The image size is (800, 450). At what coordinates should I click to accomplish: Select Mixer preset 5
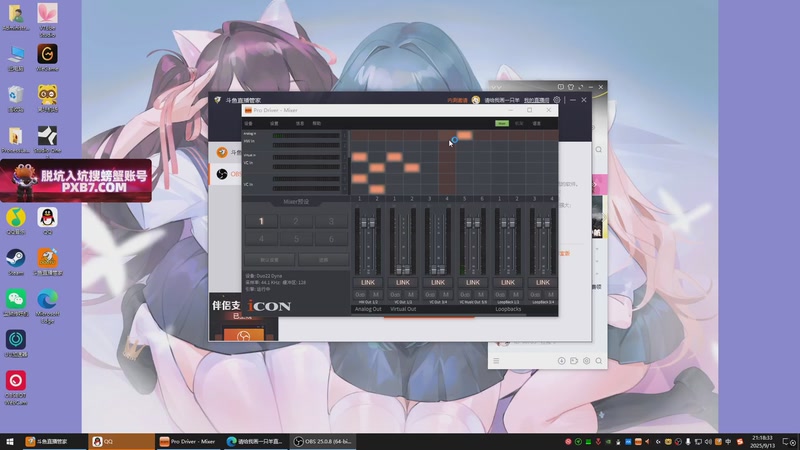[x=296, y=239]
